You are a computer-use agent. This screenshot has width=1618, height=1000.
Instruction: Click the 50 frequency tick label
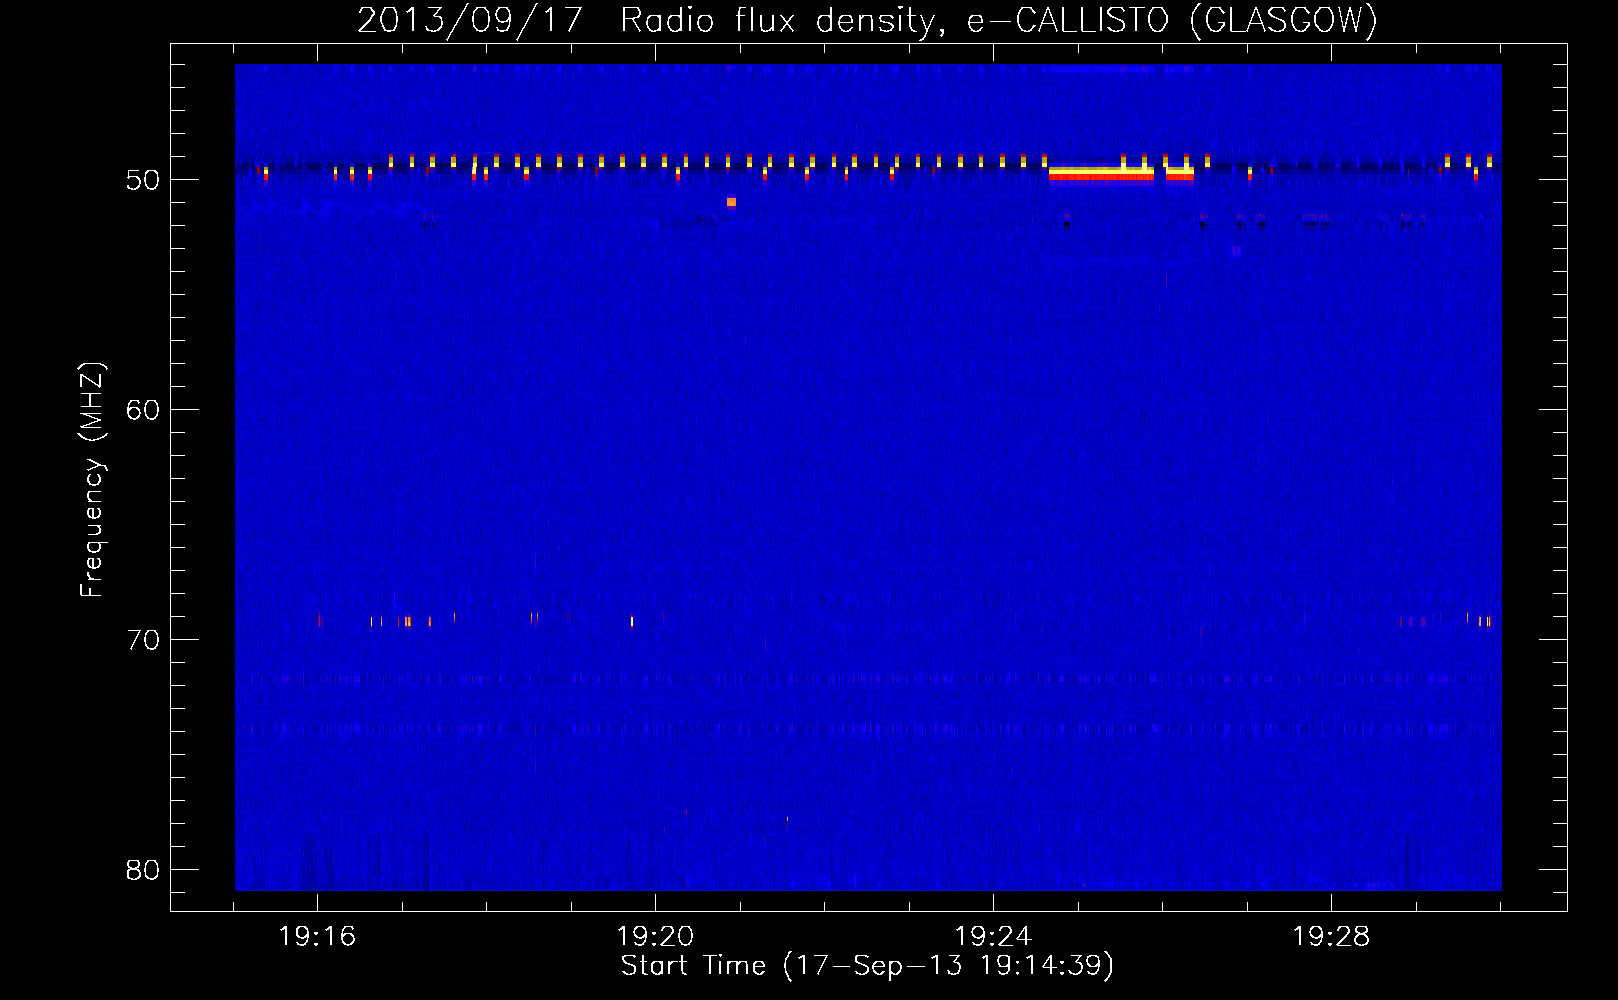click(143, 180)
